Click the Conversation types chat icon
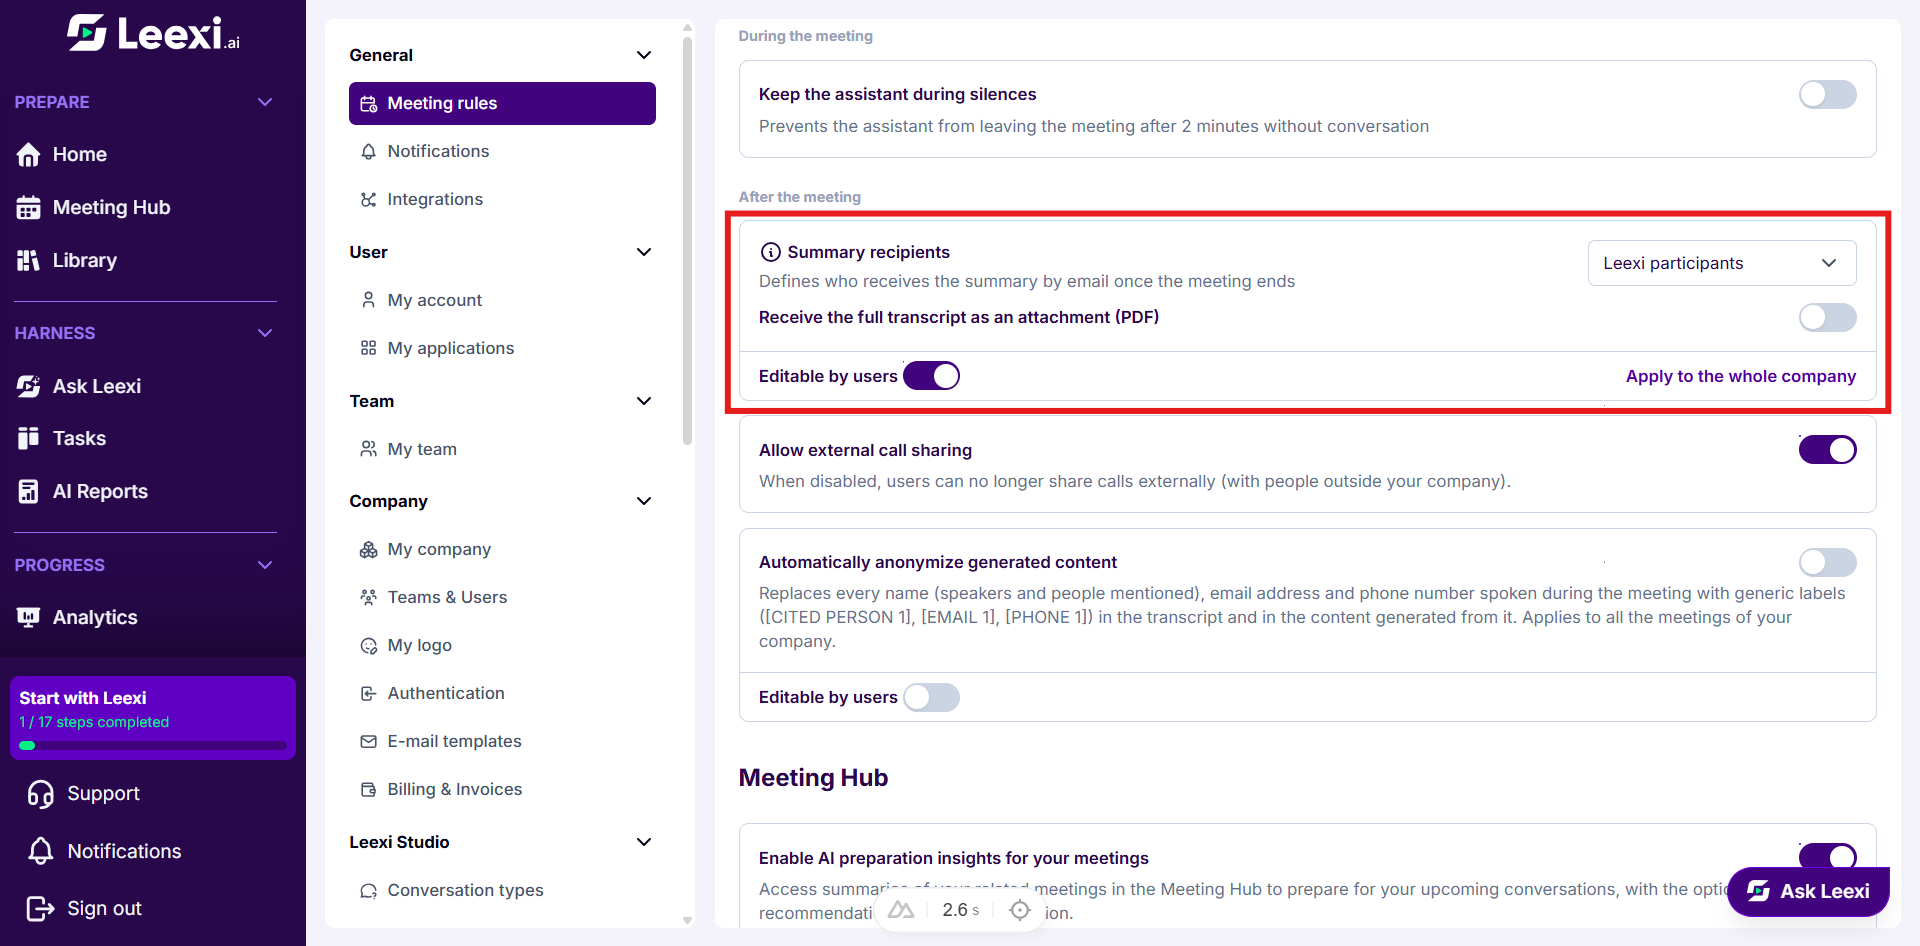This screenshot has width=1920, height=946. pos(368,890)
